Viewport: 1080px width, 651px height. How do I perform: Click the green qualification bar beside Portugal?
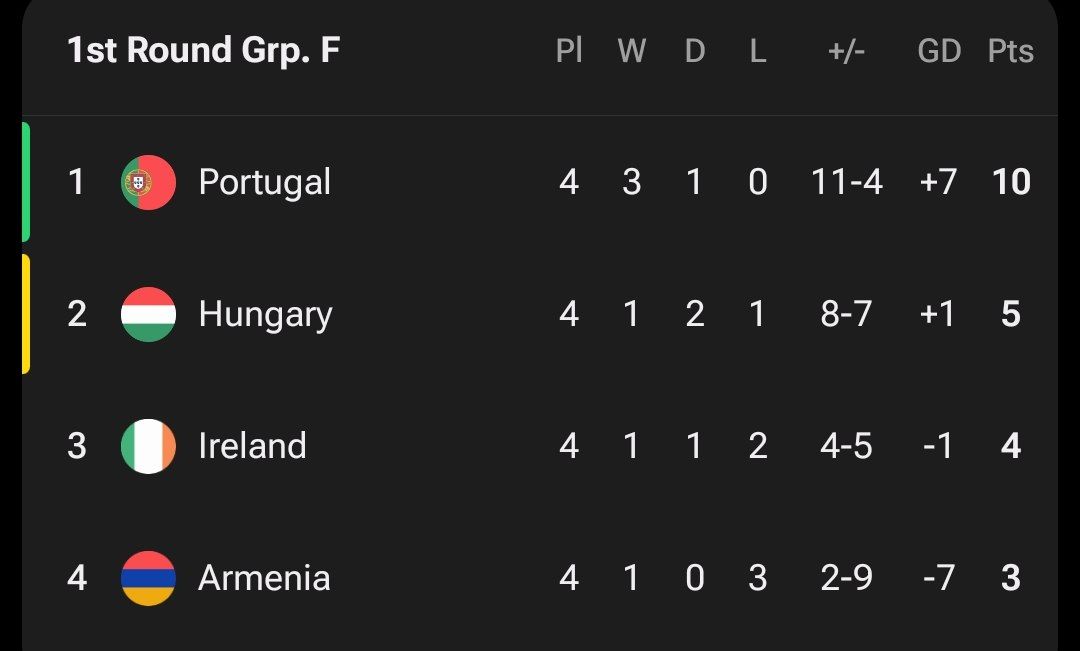point(26,182)
